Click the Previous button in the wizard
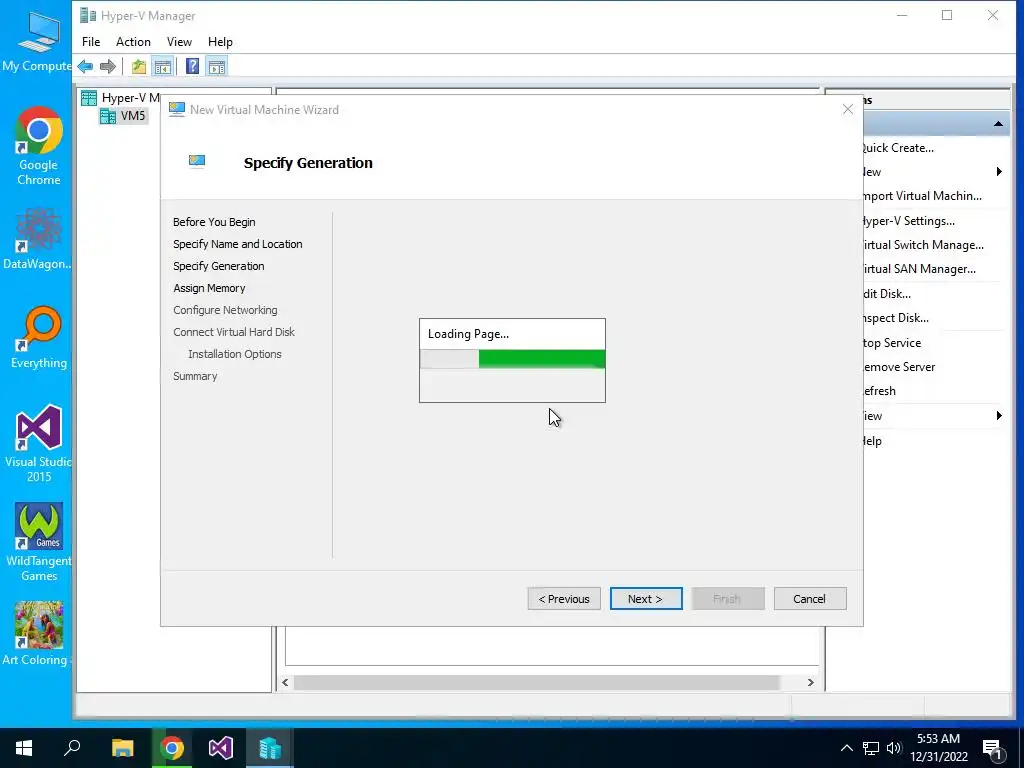This screenshot has width=1024, height=768. coord(564,599)
